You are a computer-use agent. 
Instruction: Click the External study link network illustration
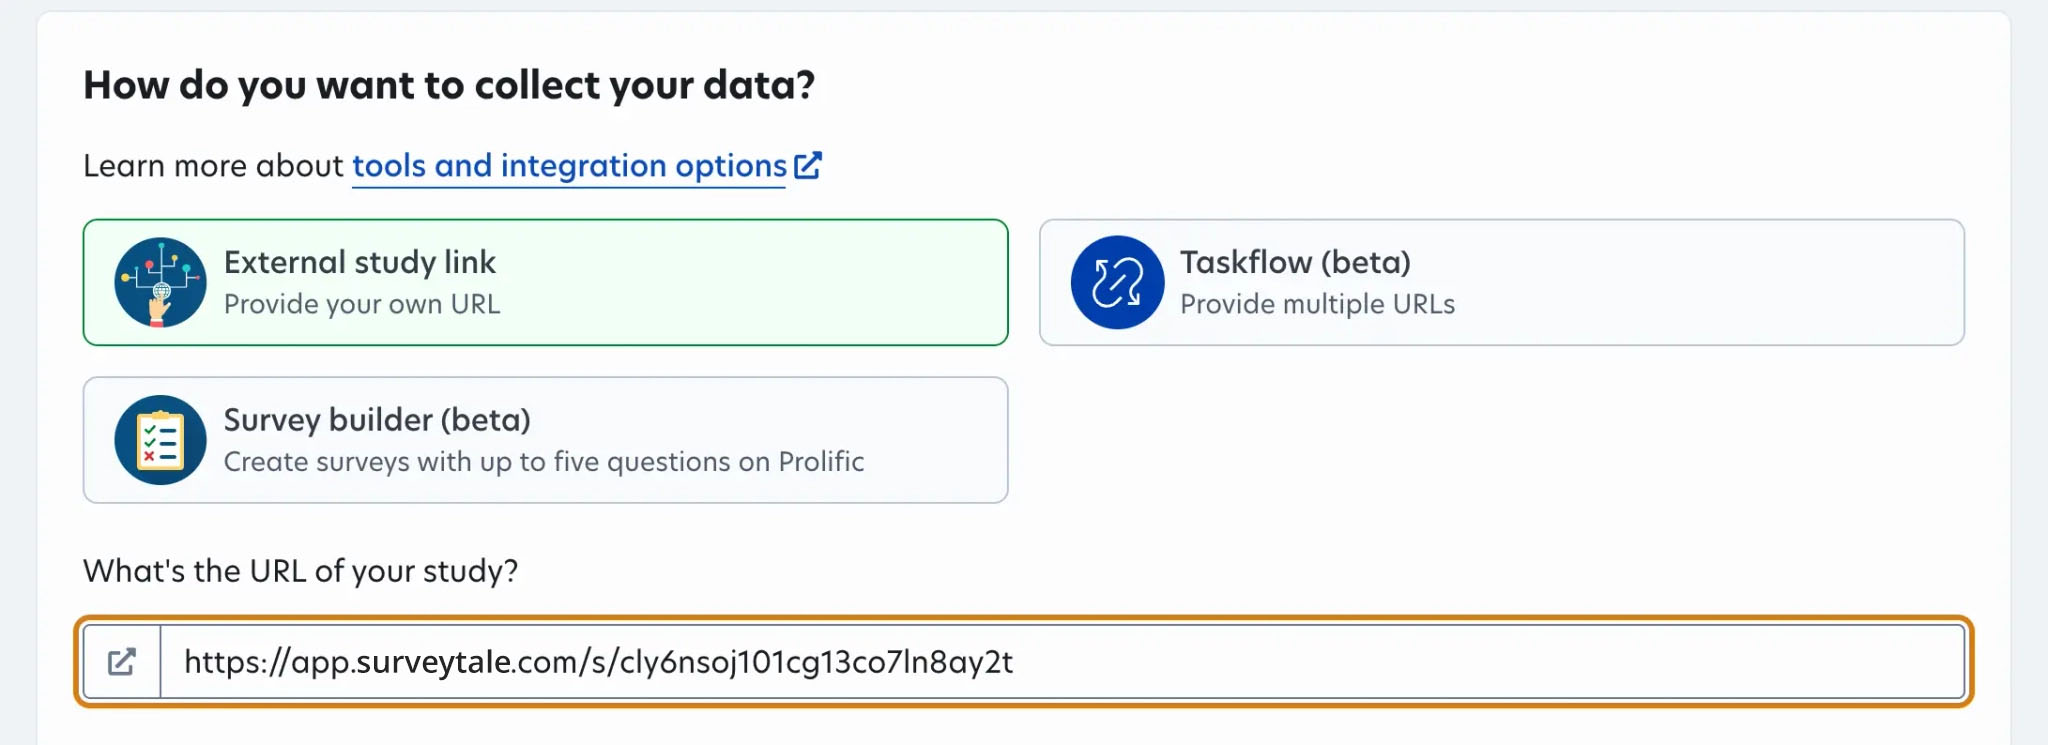point(160,283)
